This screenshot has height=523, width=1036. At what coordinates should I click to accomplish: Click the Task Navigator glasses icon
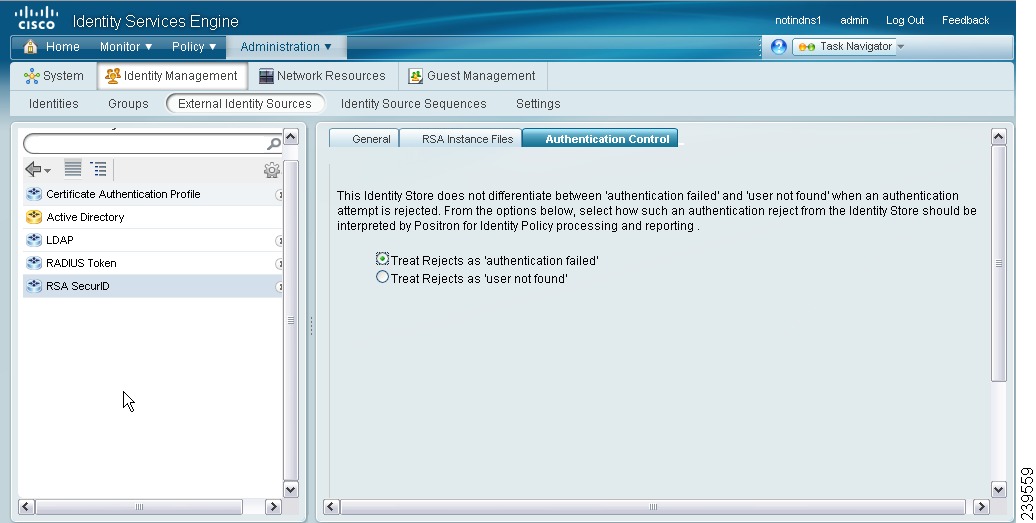click(x=807, y=47)
